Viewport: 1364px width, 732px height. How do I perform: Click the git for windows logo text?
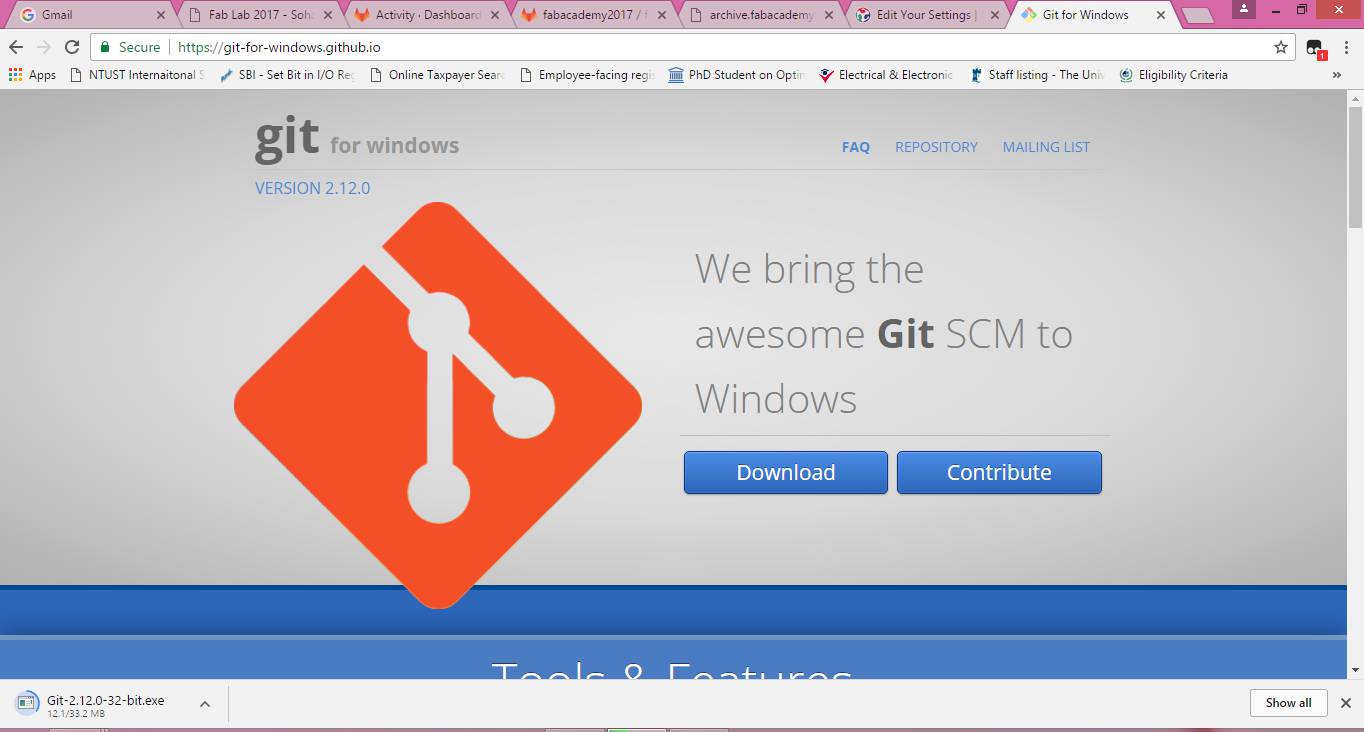click(357, 140)
